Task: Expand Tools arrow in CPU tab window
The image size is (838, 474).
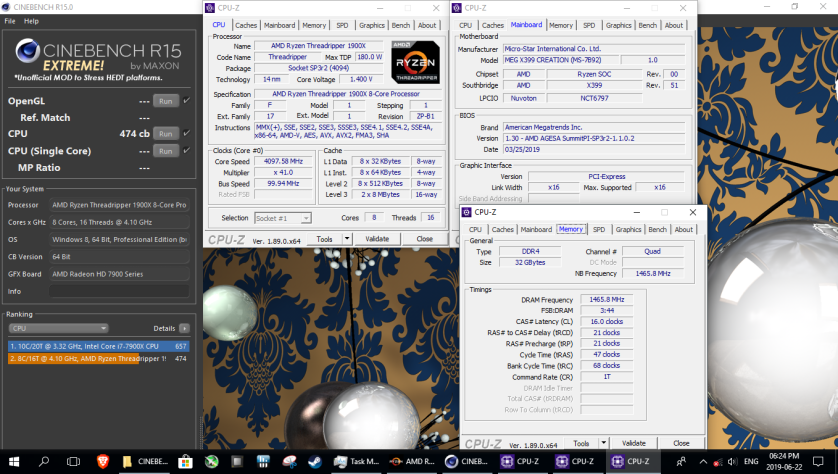Action: click(x=347, y=239)
